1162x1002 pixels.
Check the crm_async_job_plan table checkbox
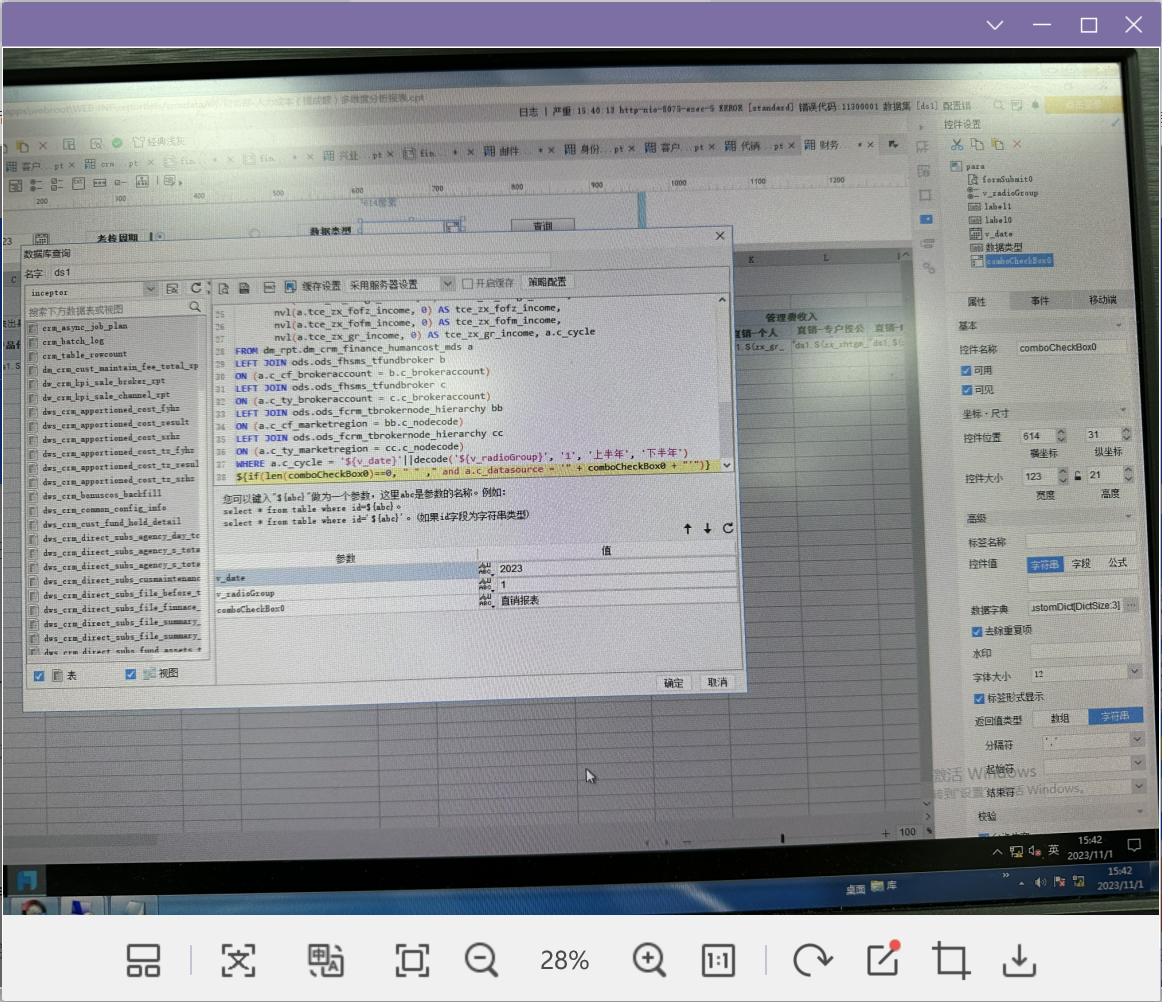point(33,328)
